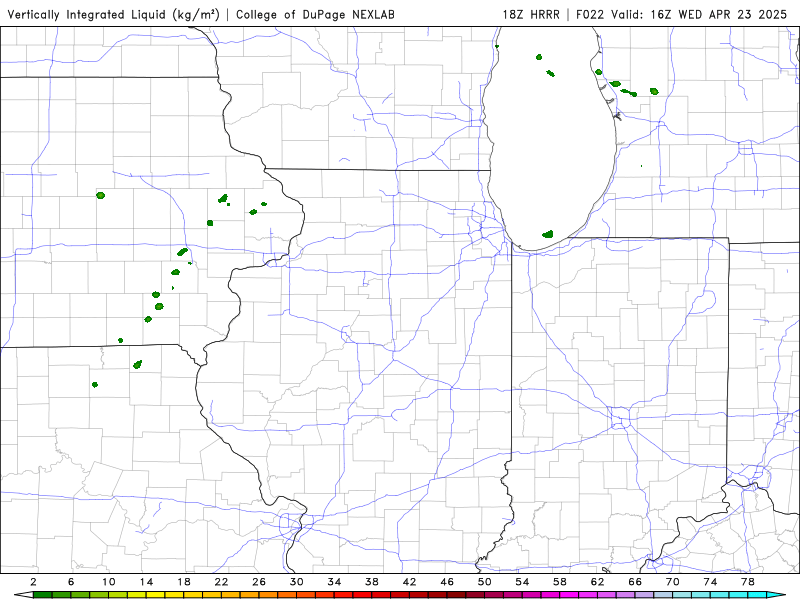Screen dimensions: 800x600
Task: Click the color scale label "6"
Action: tap(71, 582)
